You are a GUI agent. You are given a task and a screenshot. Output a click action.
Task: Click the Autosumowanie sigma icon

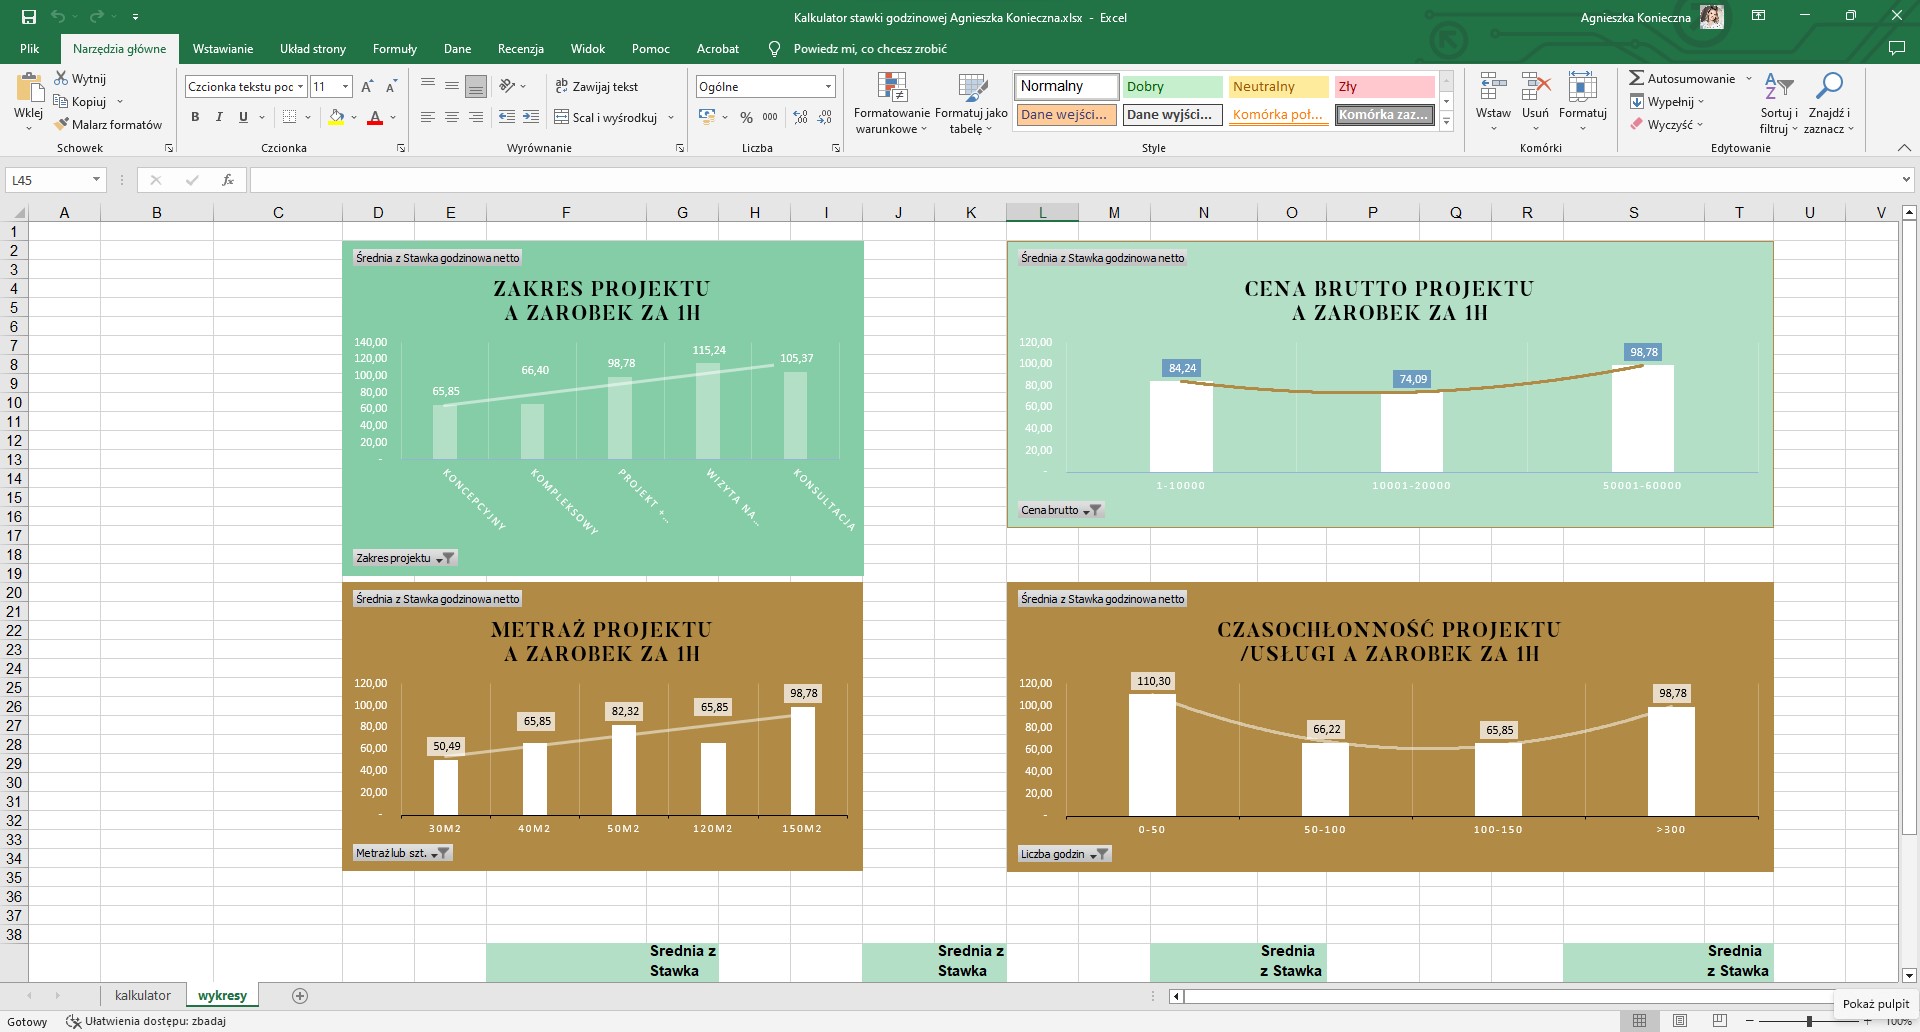point(1636,78)
